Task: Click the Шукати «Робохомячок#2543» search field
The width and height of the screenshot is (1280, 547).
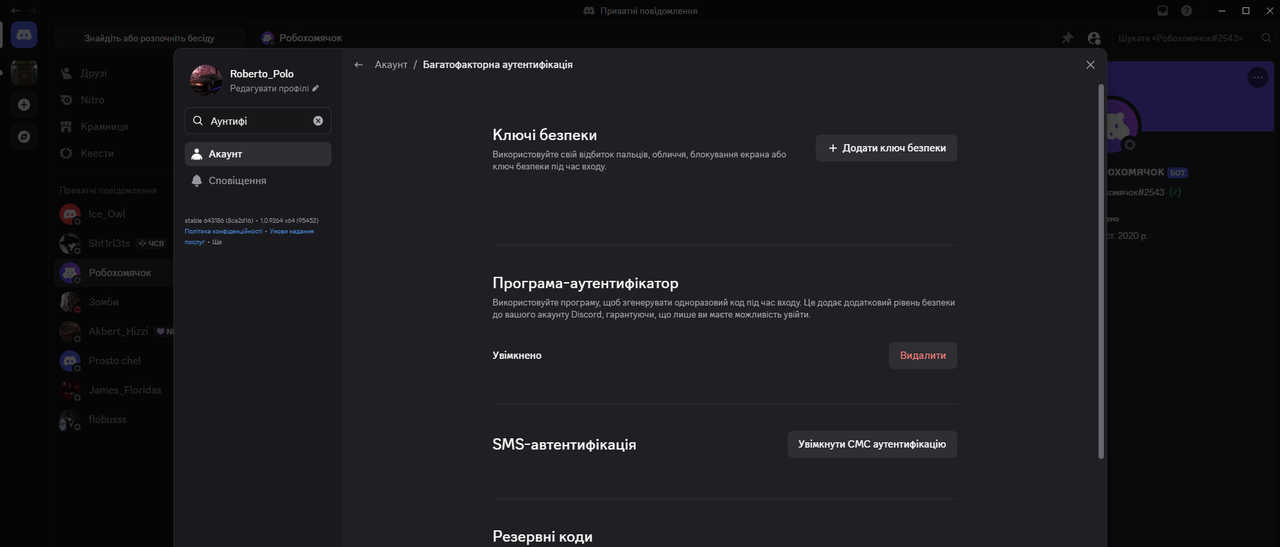Action: point(1194,38)
